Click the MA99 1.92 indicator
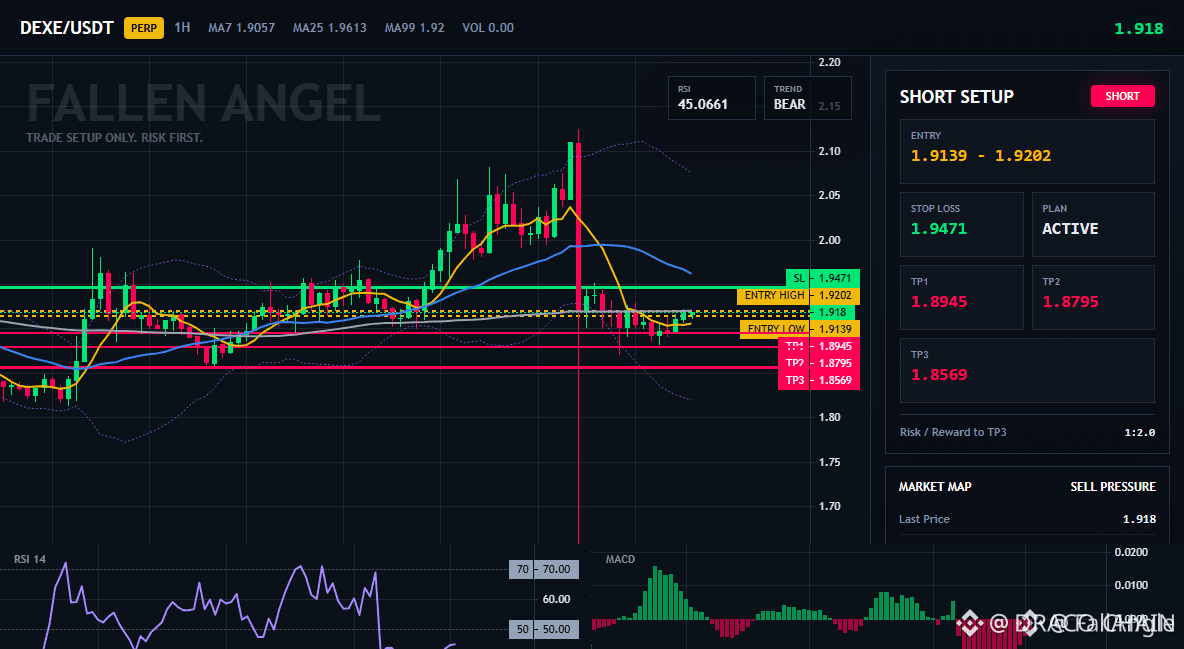1184x649 pixels. 415,27
